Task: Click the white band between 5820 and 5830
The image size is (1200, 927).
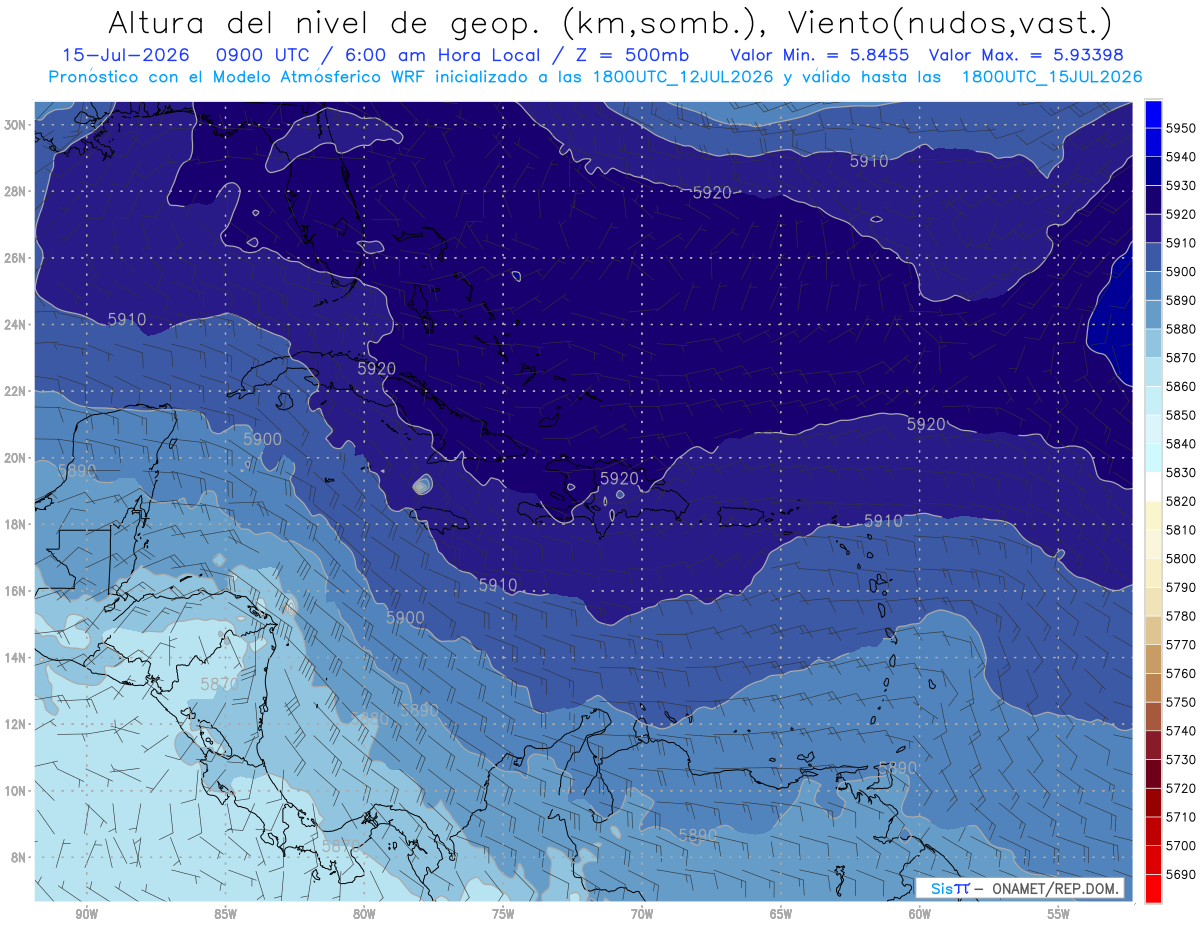Action: tap(1153, 487)
